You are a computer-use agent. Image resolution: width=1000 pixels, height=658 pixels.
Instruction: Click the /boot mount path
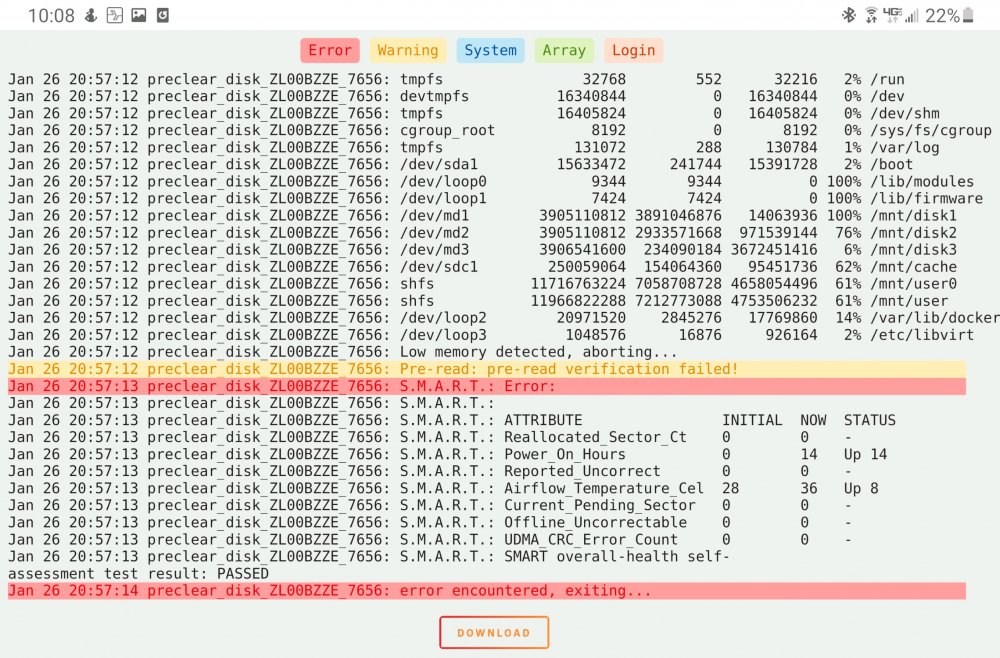coord(892,164)
